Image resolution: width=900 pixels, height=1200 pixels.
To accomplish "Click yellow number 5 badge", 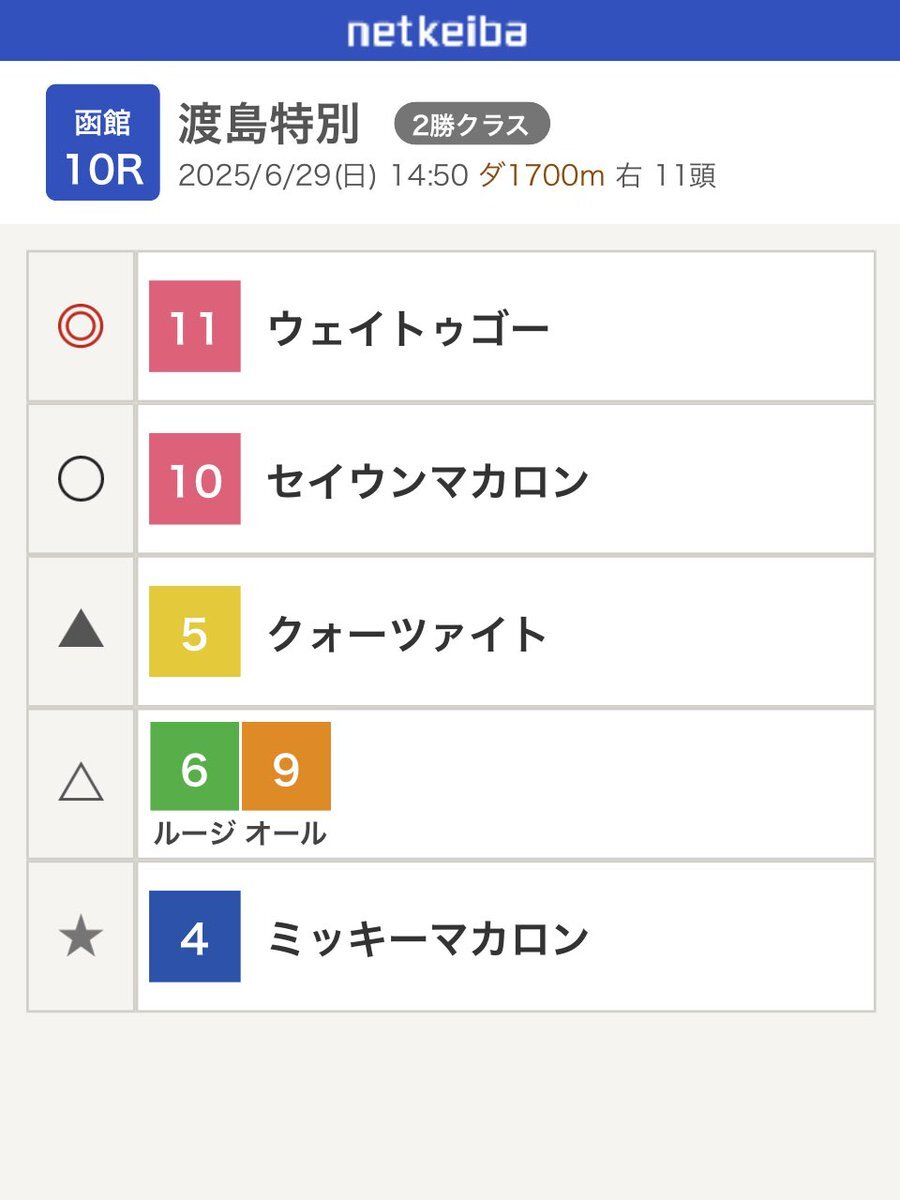I will pyautogui.click(x=194, y=632).
